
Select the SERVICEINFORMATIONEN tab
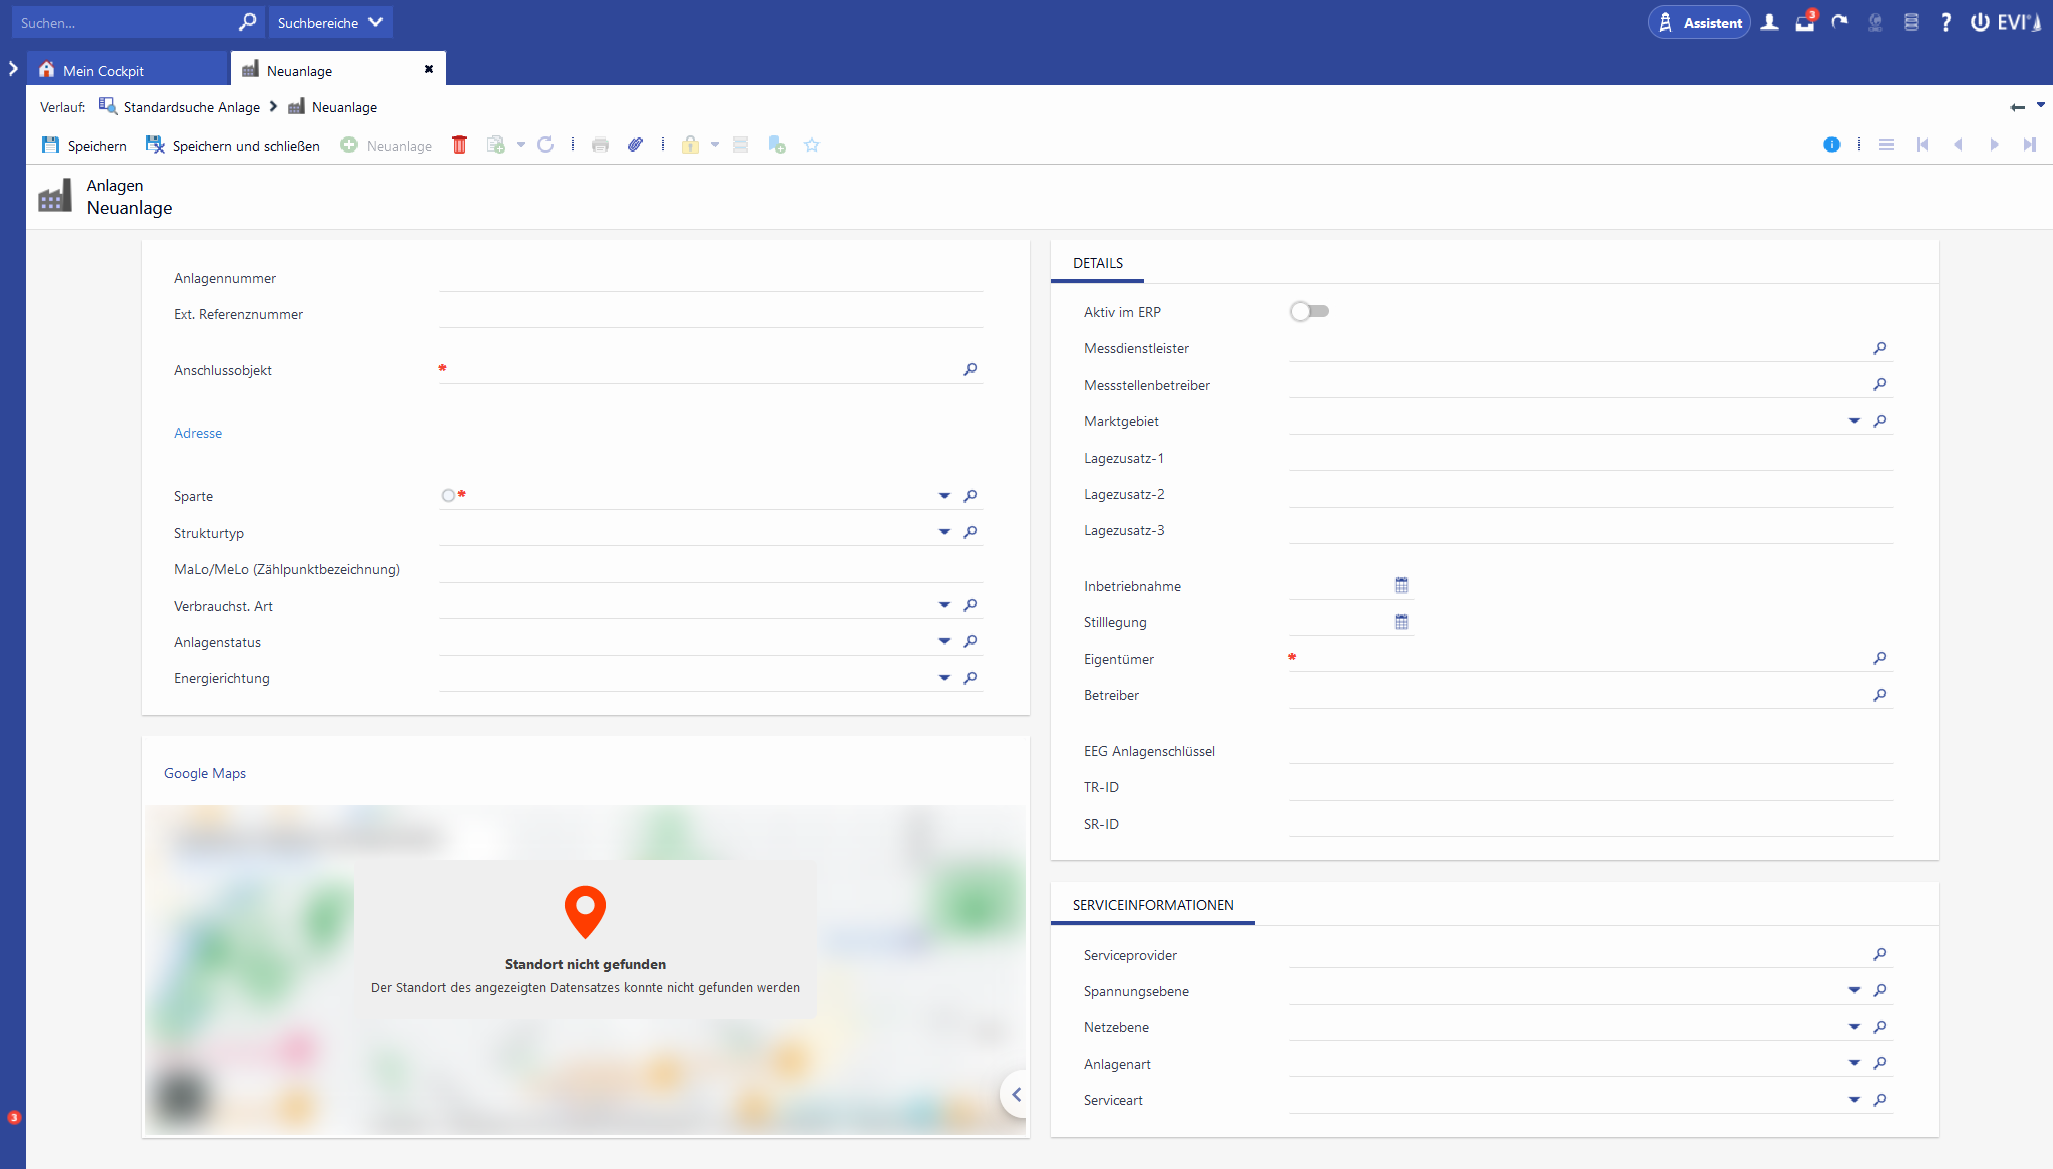(x=1152, y=905)
